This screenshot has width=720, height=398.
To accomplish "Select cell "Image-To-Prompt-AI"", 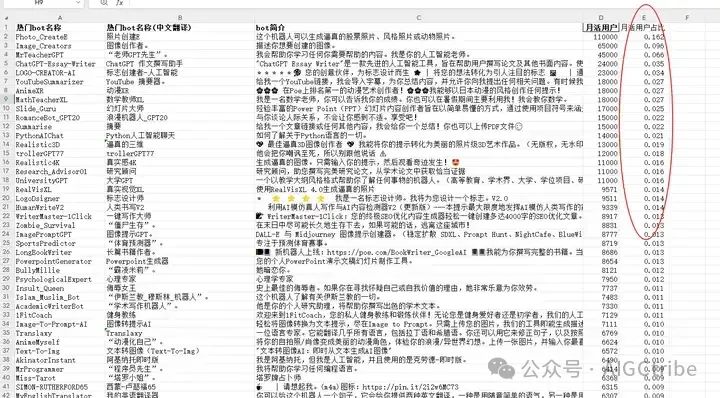I will pos(51,324).
